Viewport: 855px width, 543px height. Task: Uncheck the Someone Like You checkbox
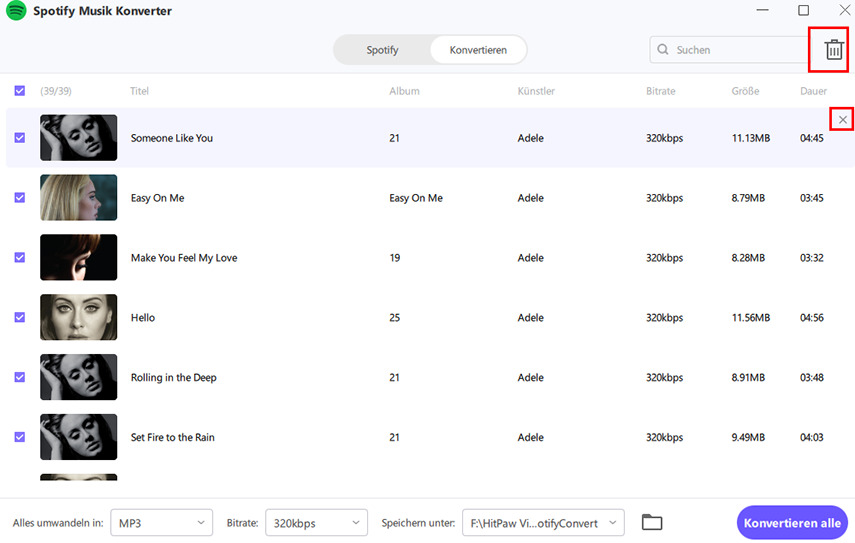pos(20,137)
